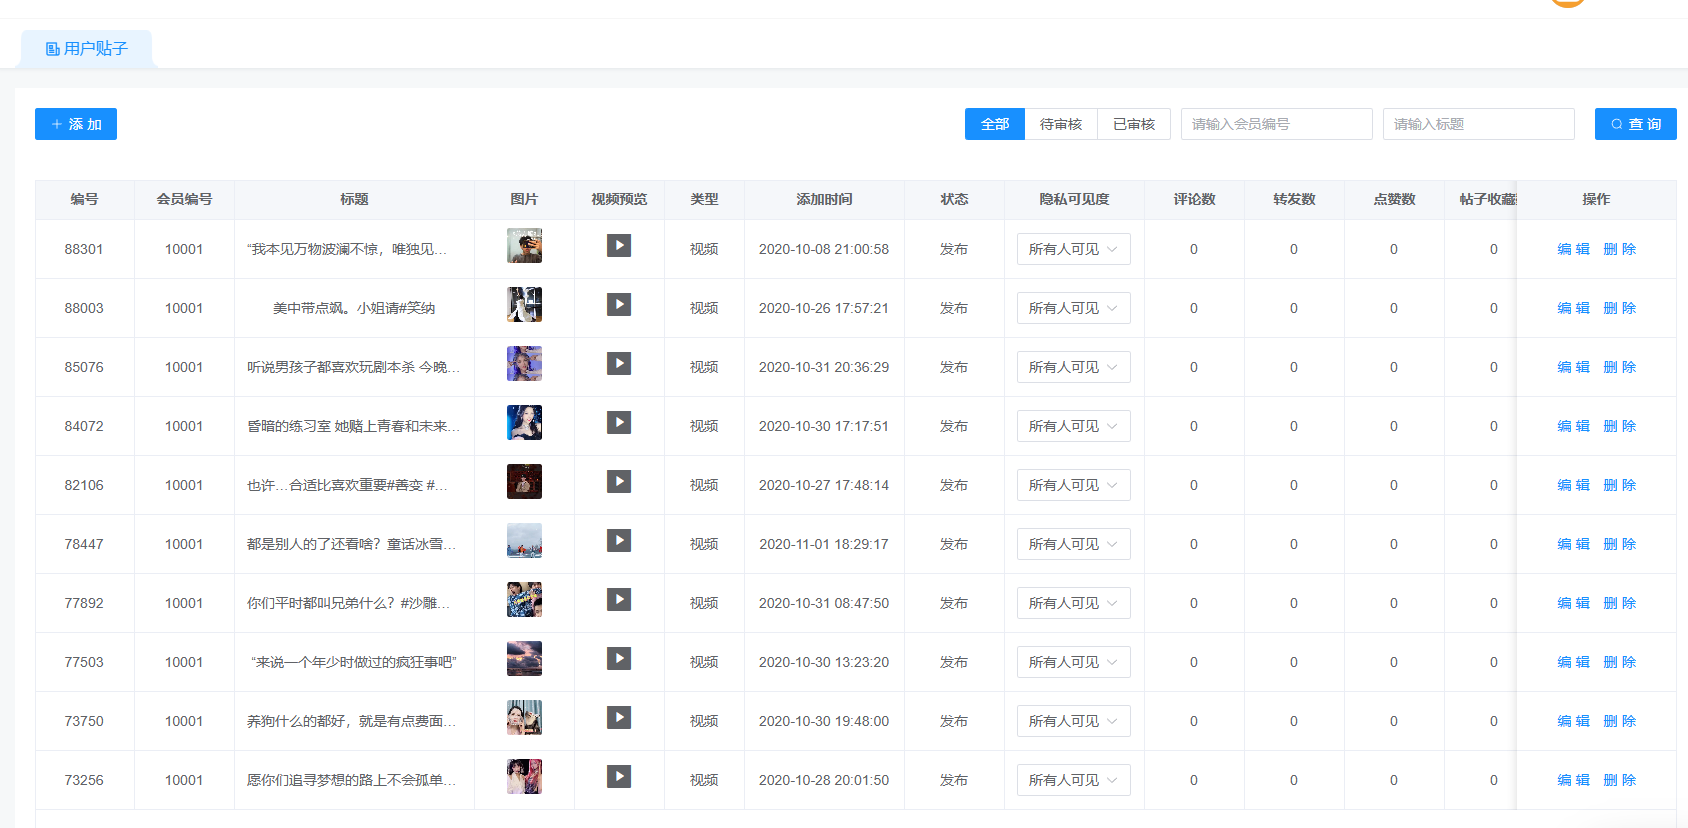This screenshot has height=828, width=1688.
Task: Open thumbnail image of post 88003
Action: coord(524,305)
